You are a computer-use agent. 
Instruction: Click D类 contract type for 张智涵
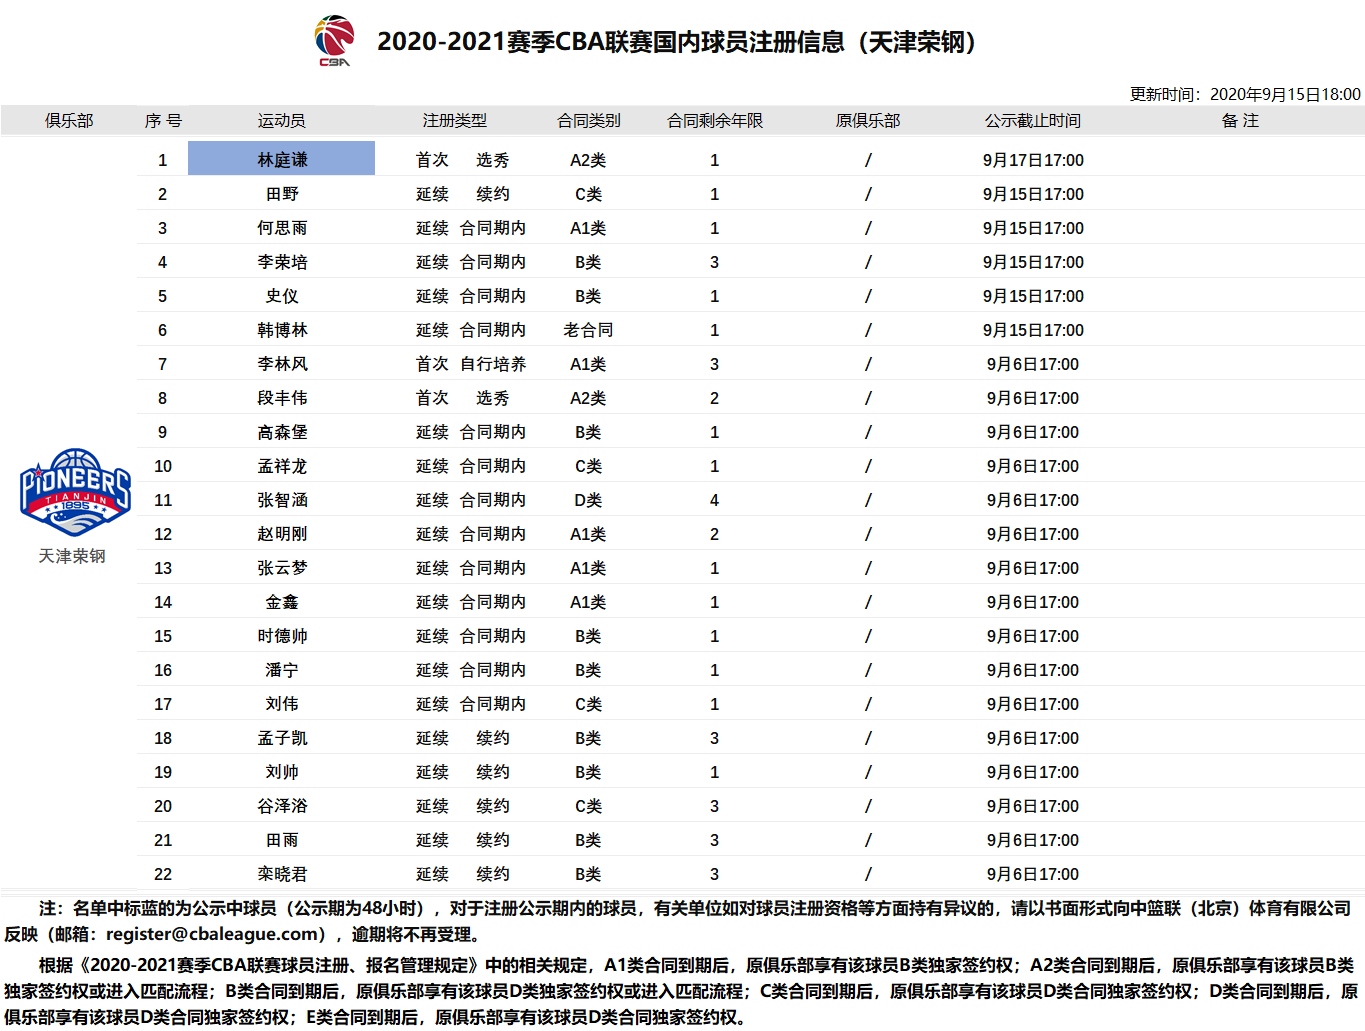(588, 500)
